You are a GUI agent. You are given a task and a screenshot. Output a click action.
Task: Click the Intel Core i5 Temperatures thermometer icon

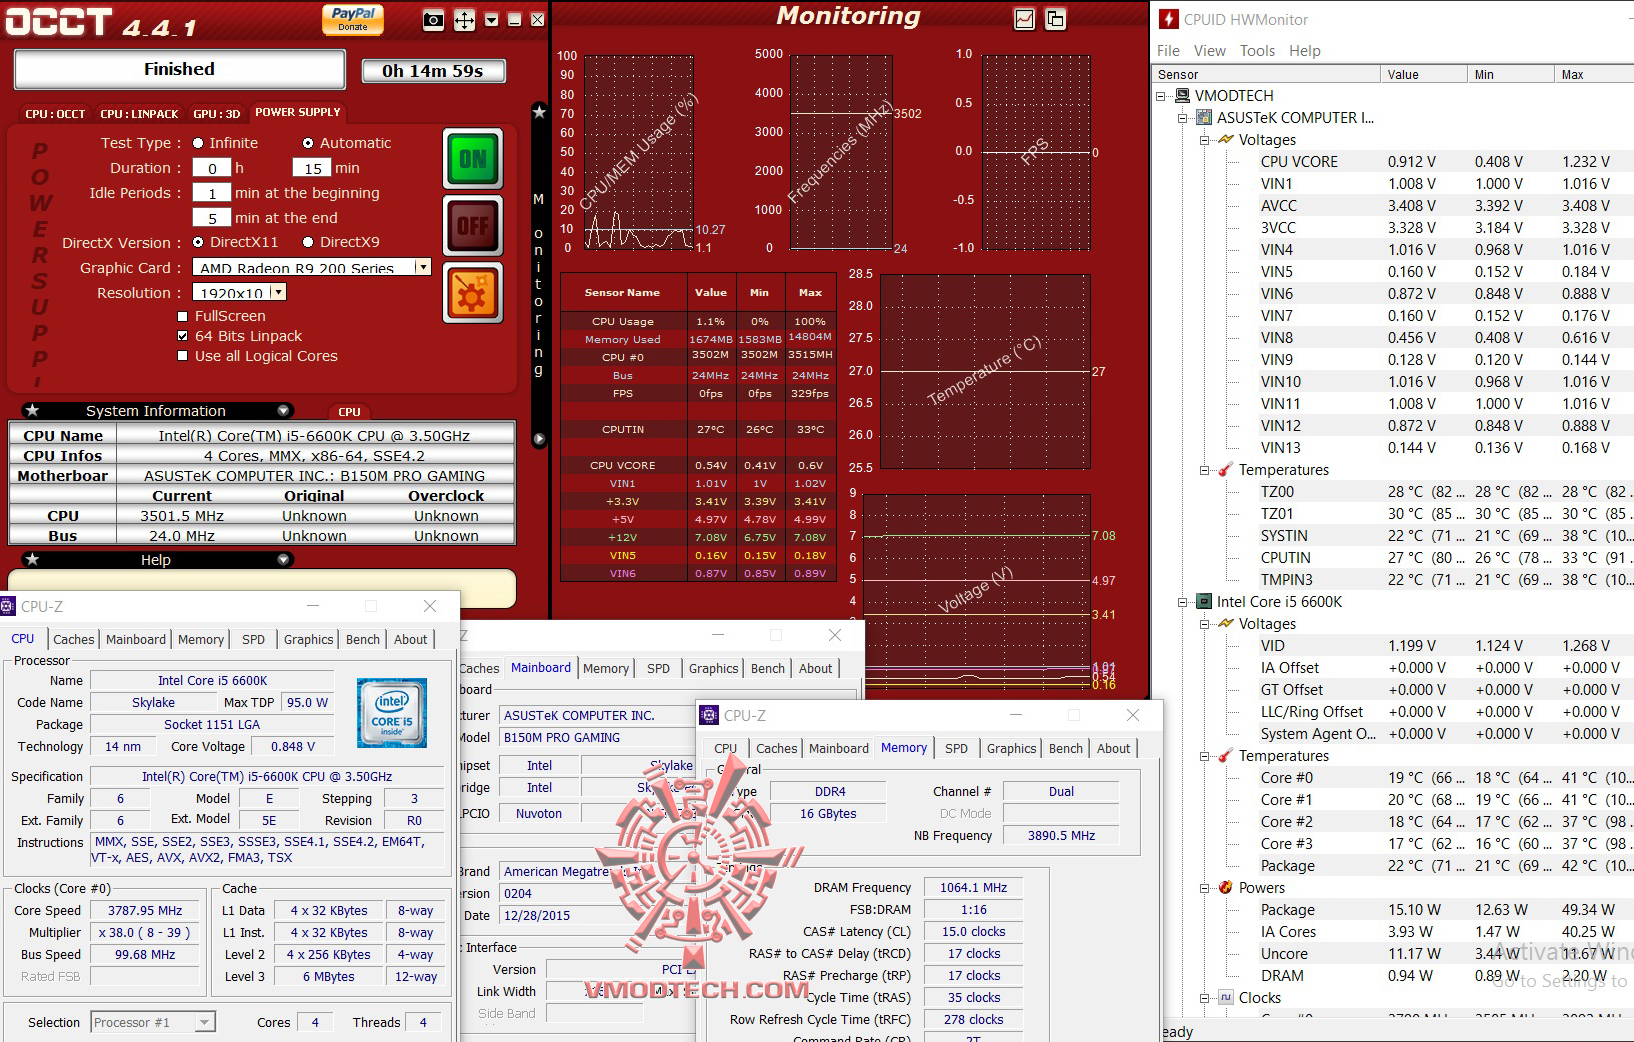[x=1226, y=756]
